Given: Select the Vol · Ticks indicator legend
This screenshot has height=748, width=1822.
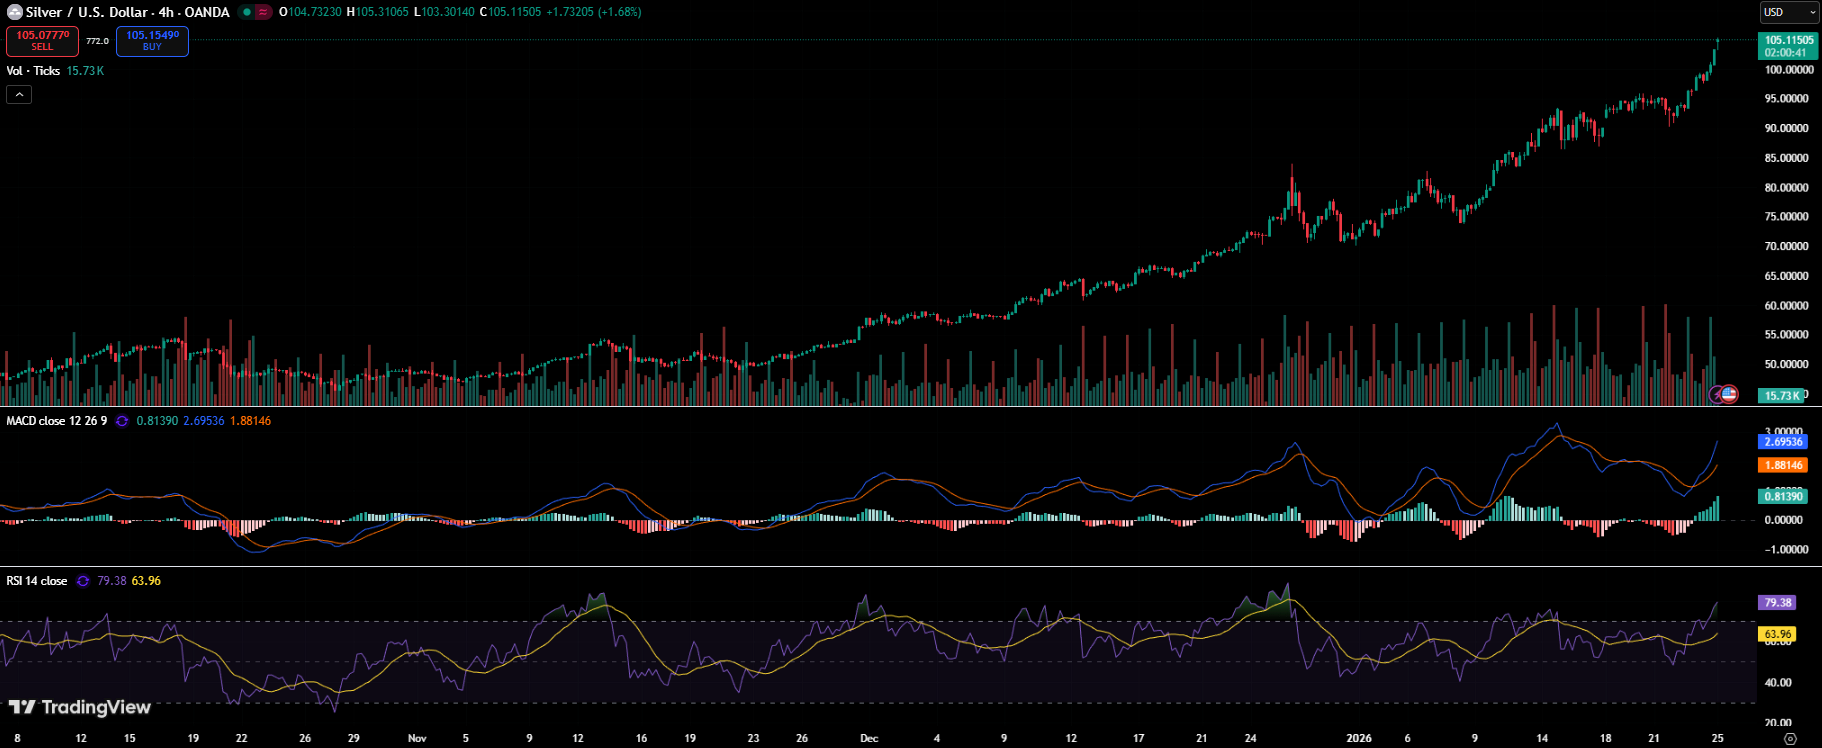Looking at the screenshot, I should [33, 71].
